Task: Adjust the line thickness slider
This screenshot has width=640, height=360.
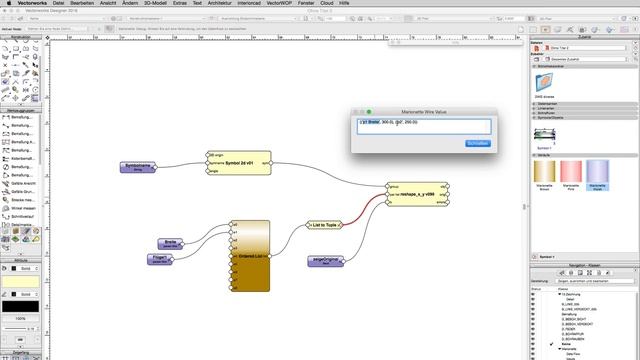Action: tap(16, 329)
